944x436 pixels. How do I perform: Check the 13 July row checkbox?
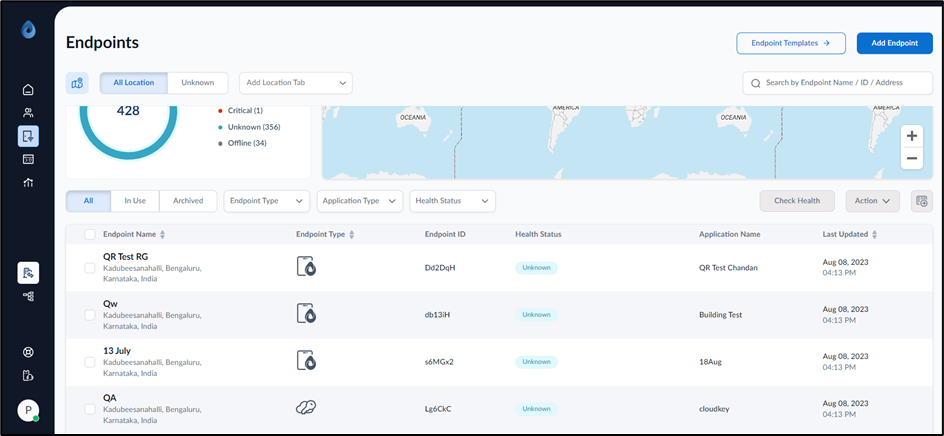(90, 362)
